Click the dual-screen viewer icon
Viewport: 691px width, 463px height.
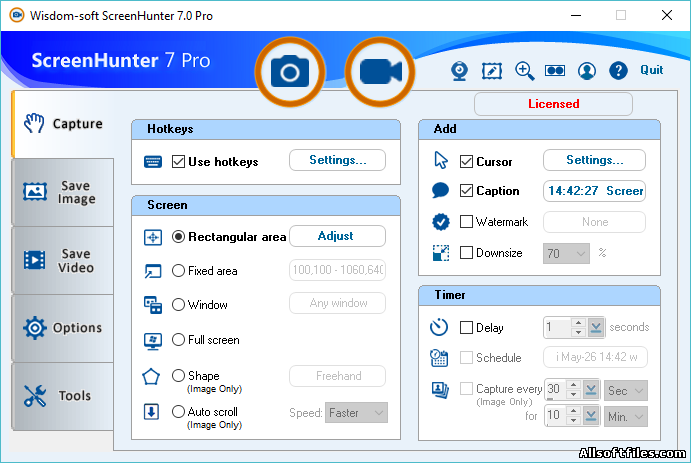555,70
